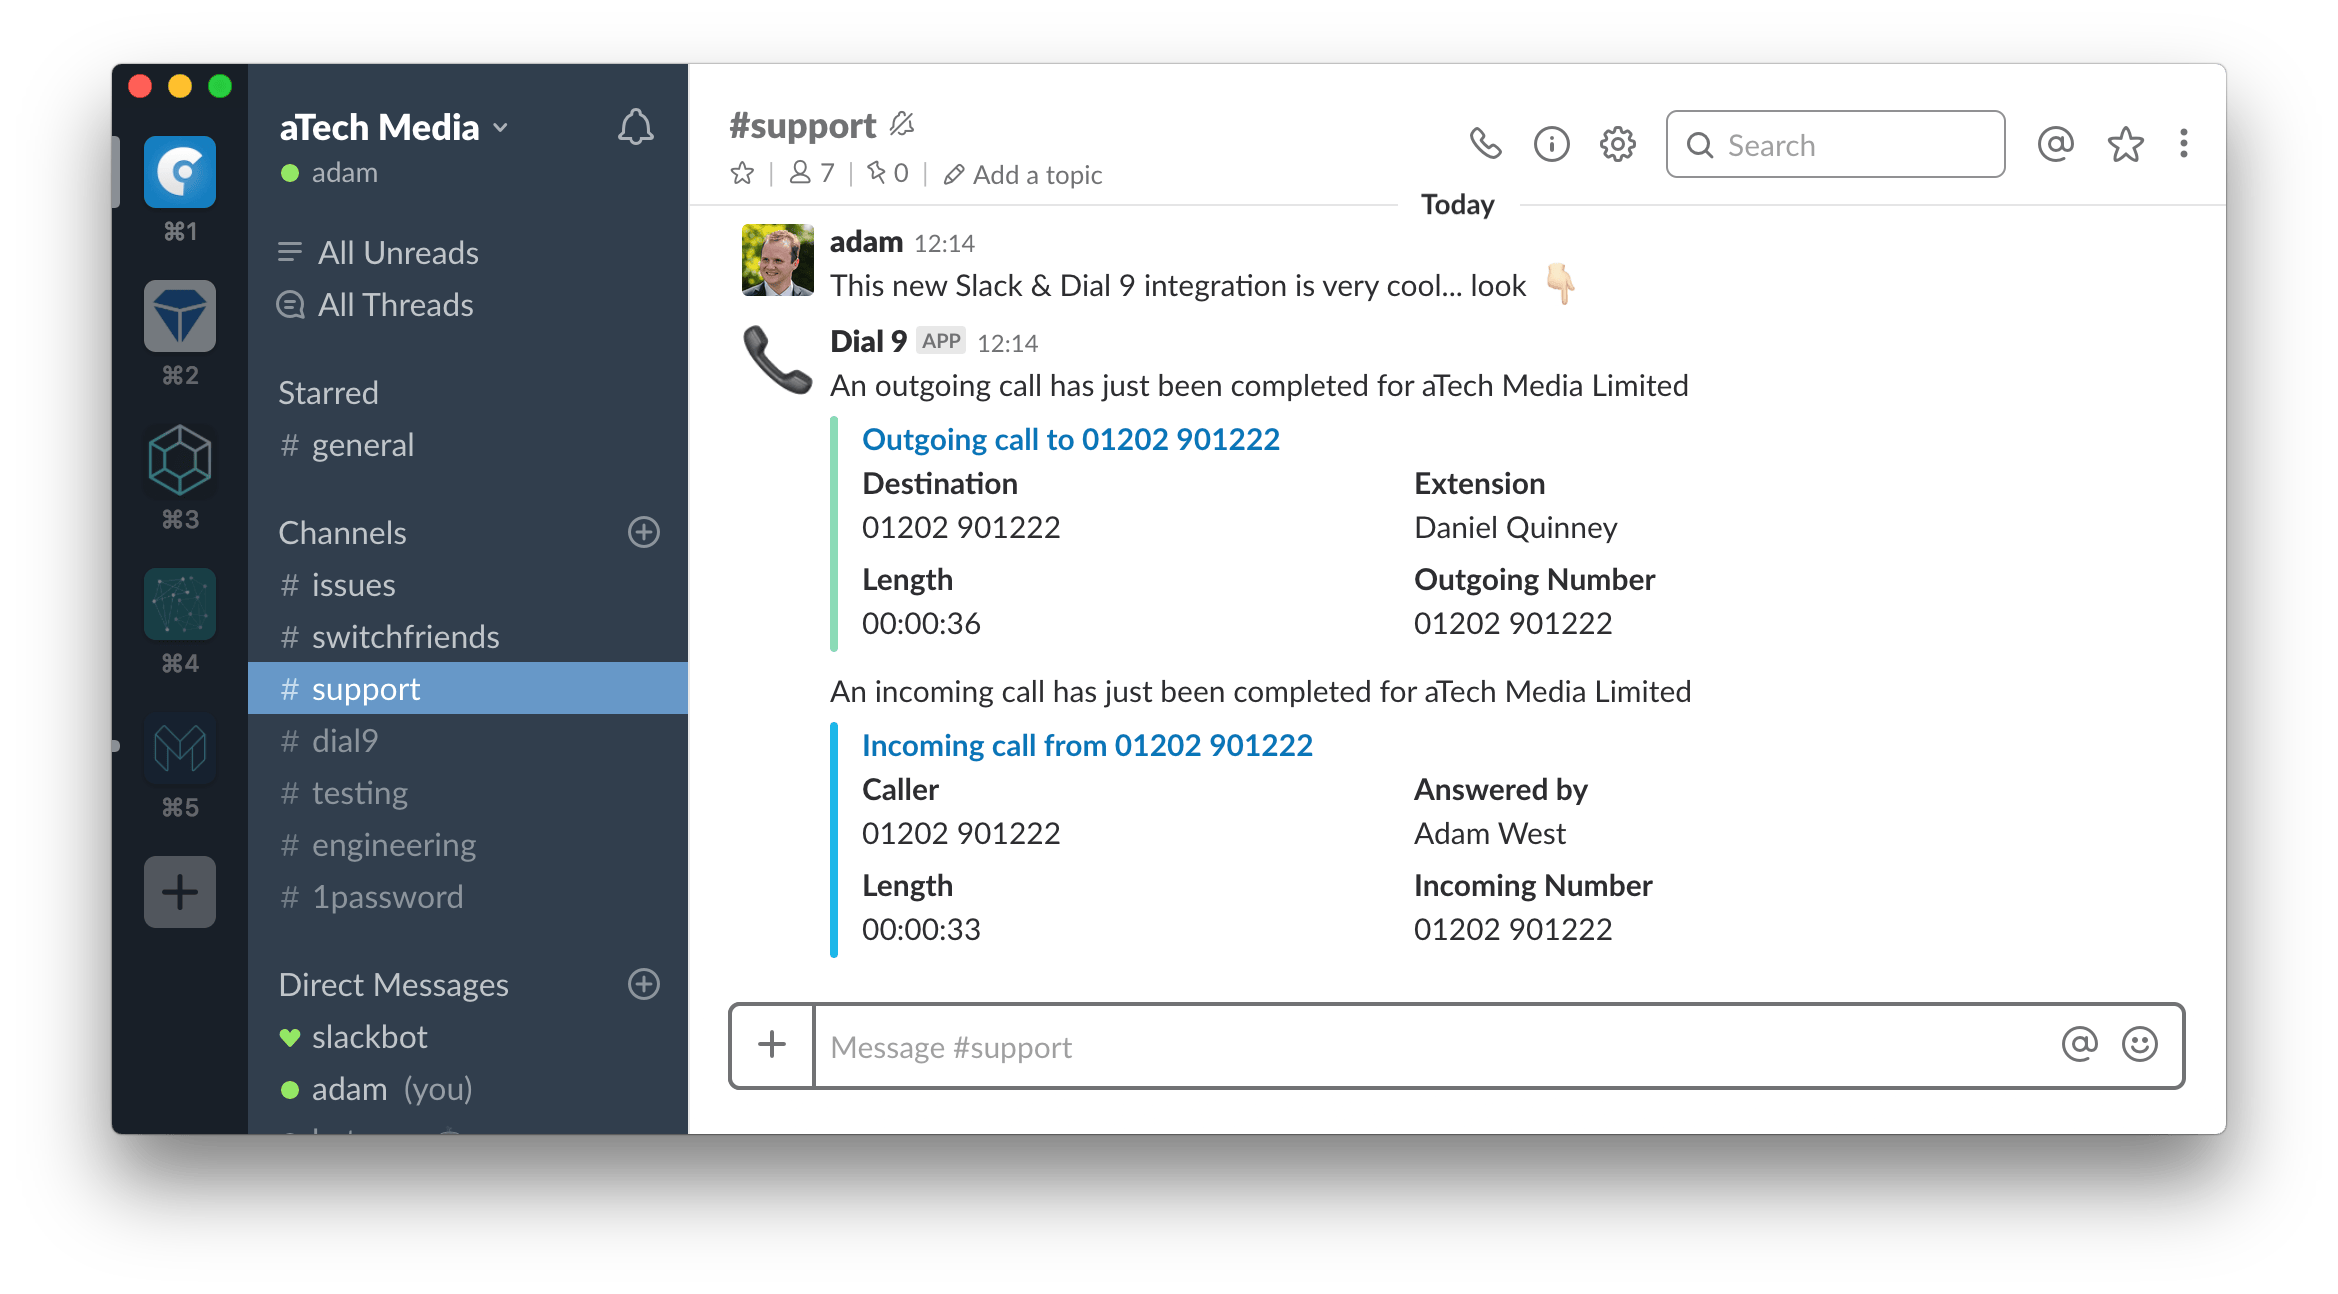Open the emoji picker in the message box

[x=2139, y=1046]
